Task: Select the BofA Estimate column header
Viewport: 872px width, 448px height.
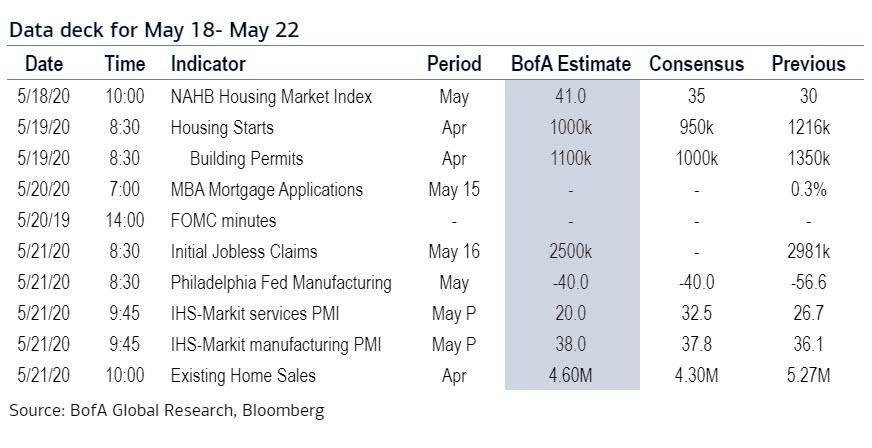Action: tap(571, 64)
